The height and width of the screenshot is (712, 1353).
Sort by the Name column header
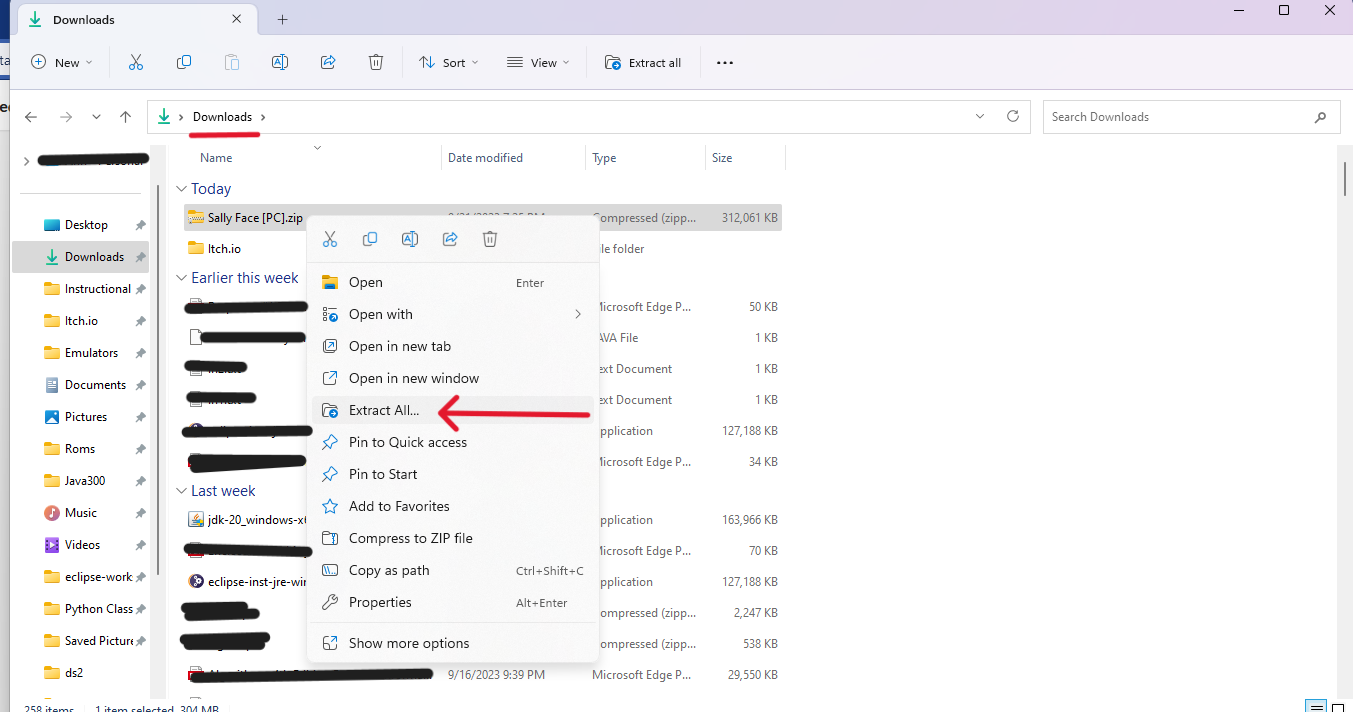(216, 158)
